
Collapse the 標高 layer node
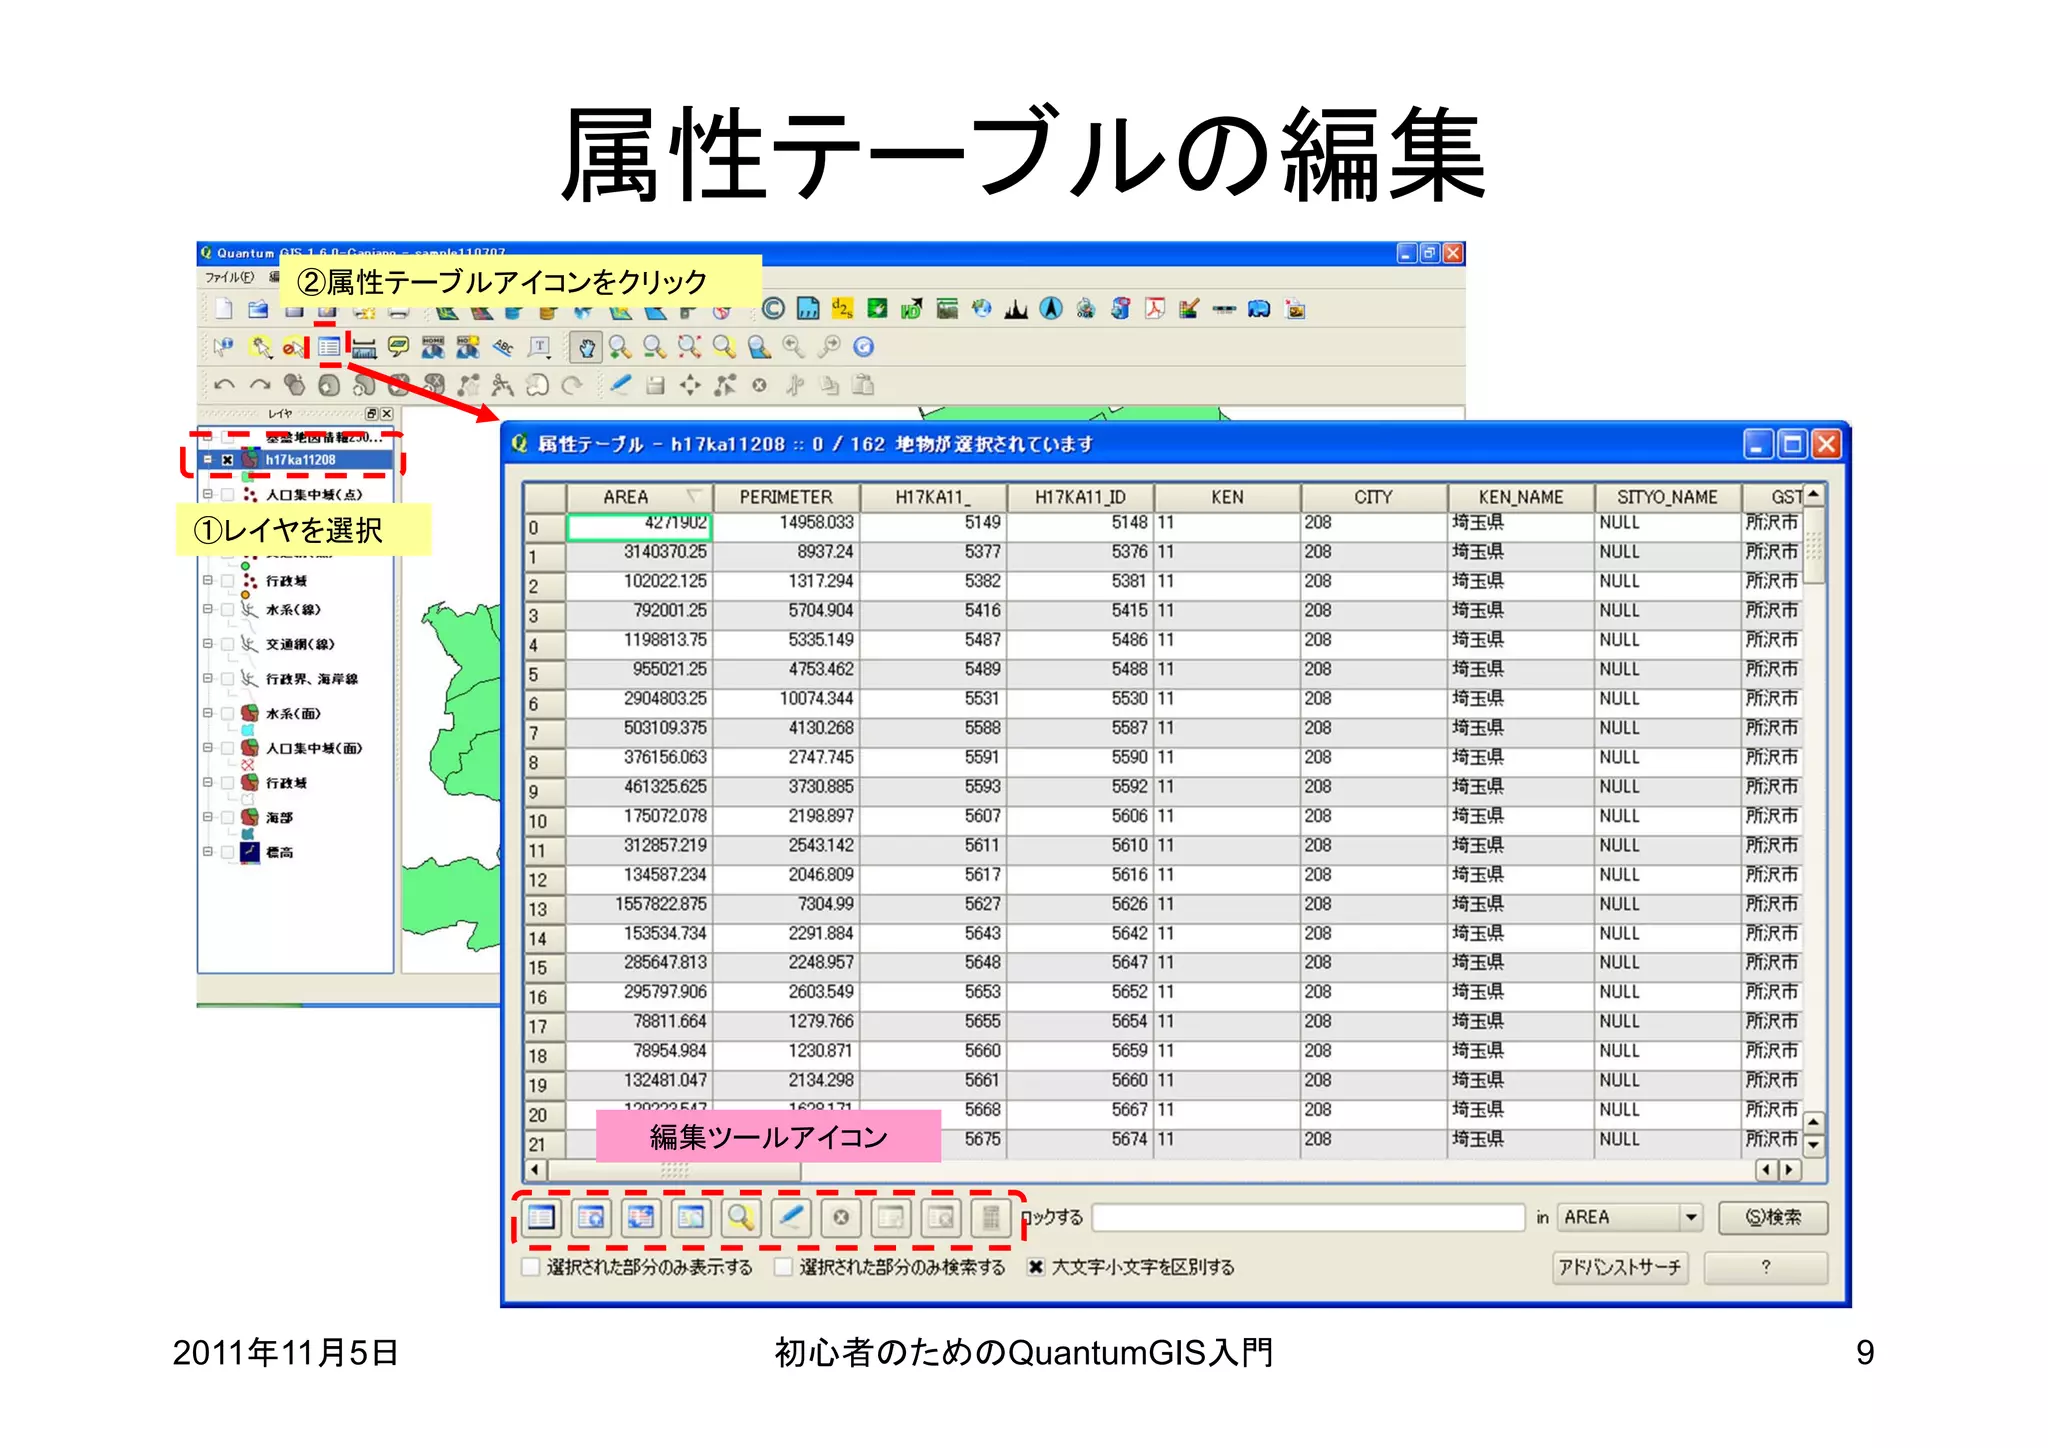point(208,852)
